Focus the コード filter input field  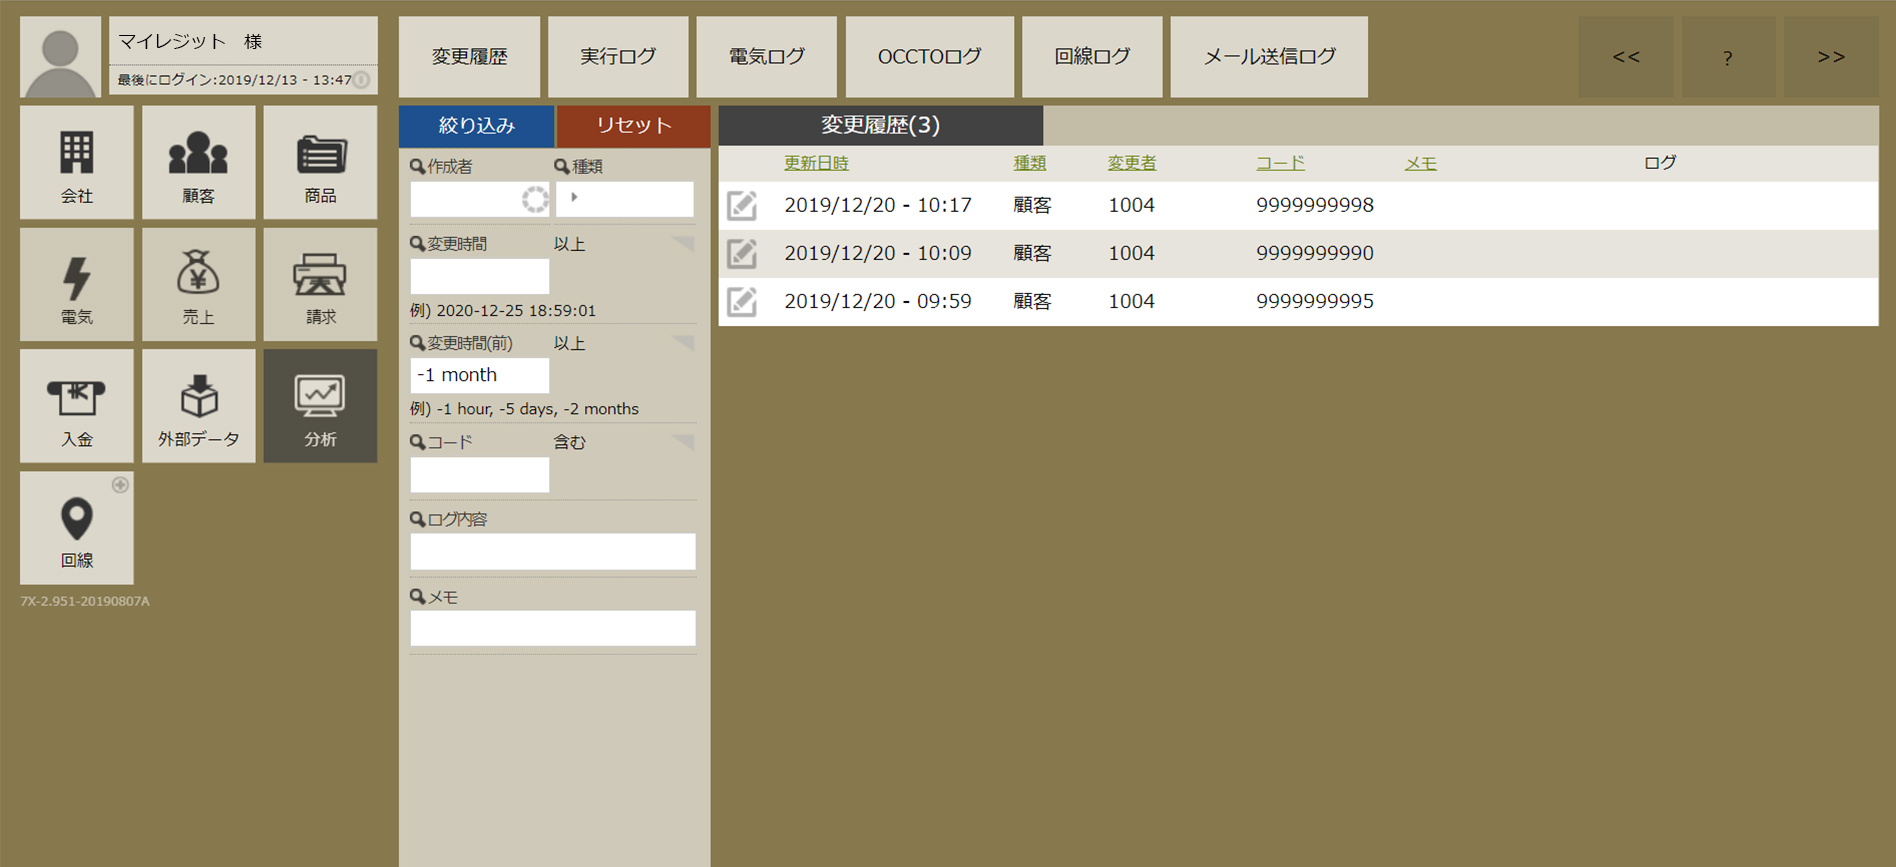pos(480,475)
